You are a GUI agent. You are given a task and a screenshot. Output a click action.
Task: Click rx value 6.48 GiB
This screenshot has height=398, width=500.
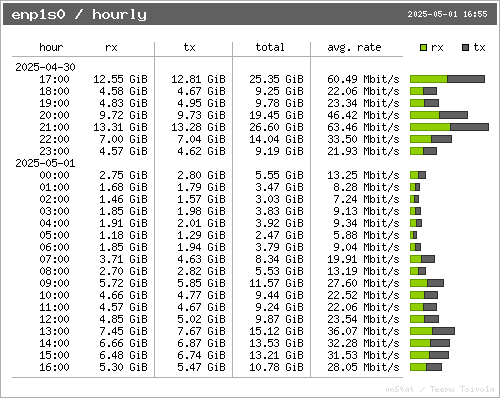pyautogui.click(x=123, y=355)
